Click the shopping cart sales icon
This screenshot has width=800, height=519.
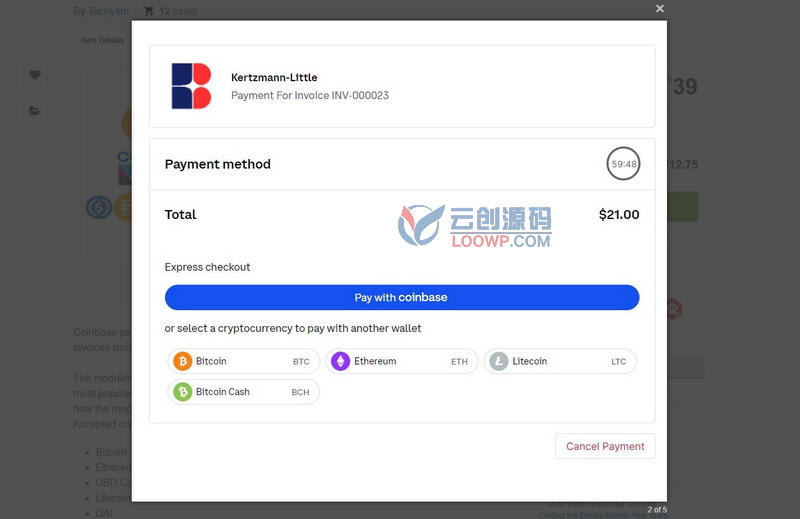(x=148, y=11)
